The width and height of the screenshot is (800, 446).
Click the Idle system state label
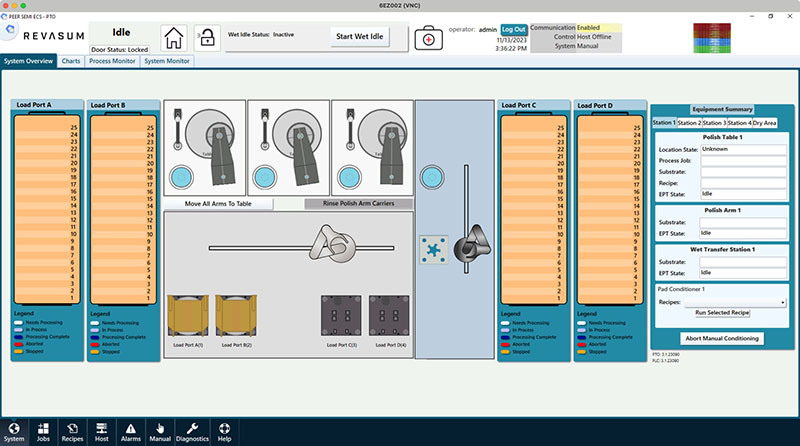click(x=121, y=32)
